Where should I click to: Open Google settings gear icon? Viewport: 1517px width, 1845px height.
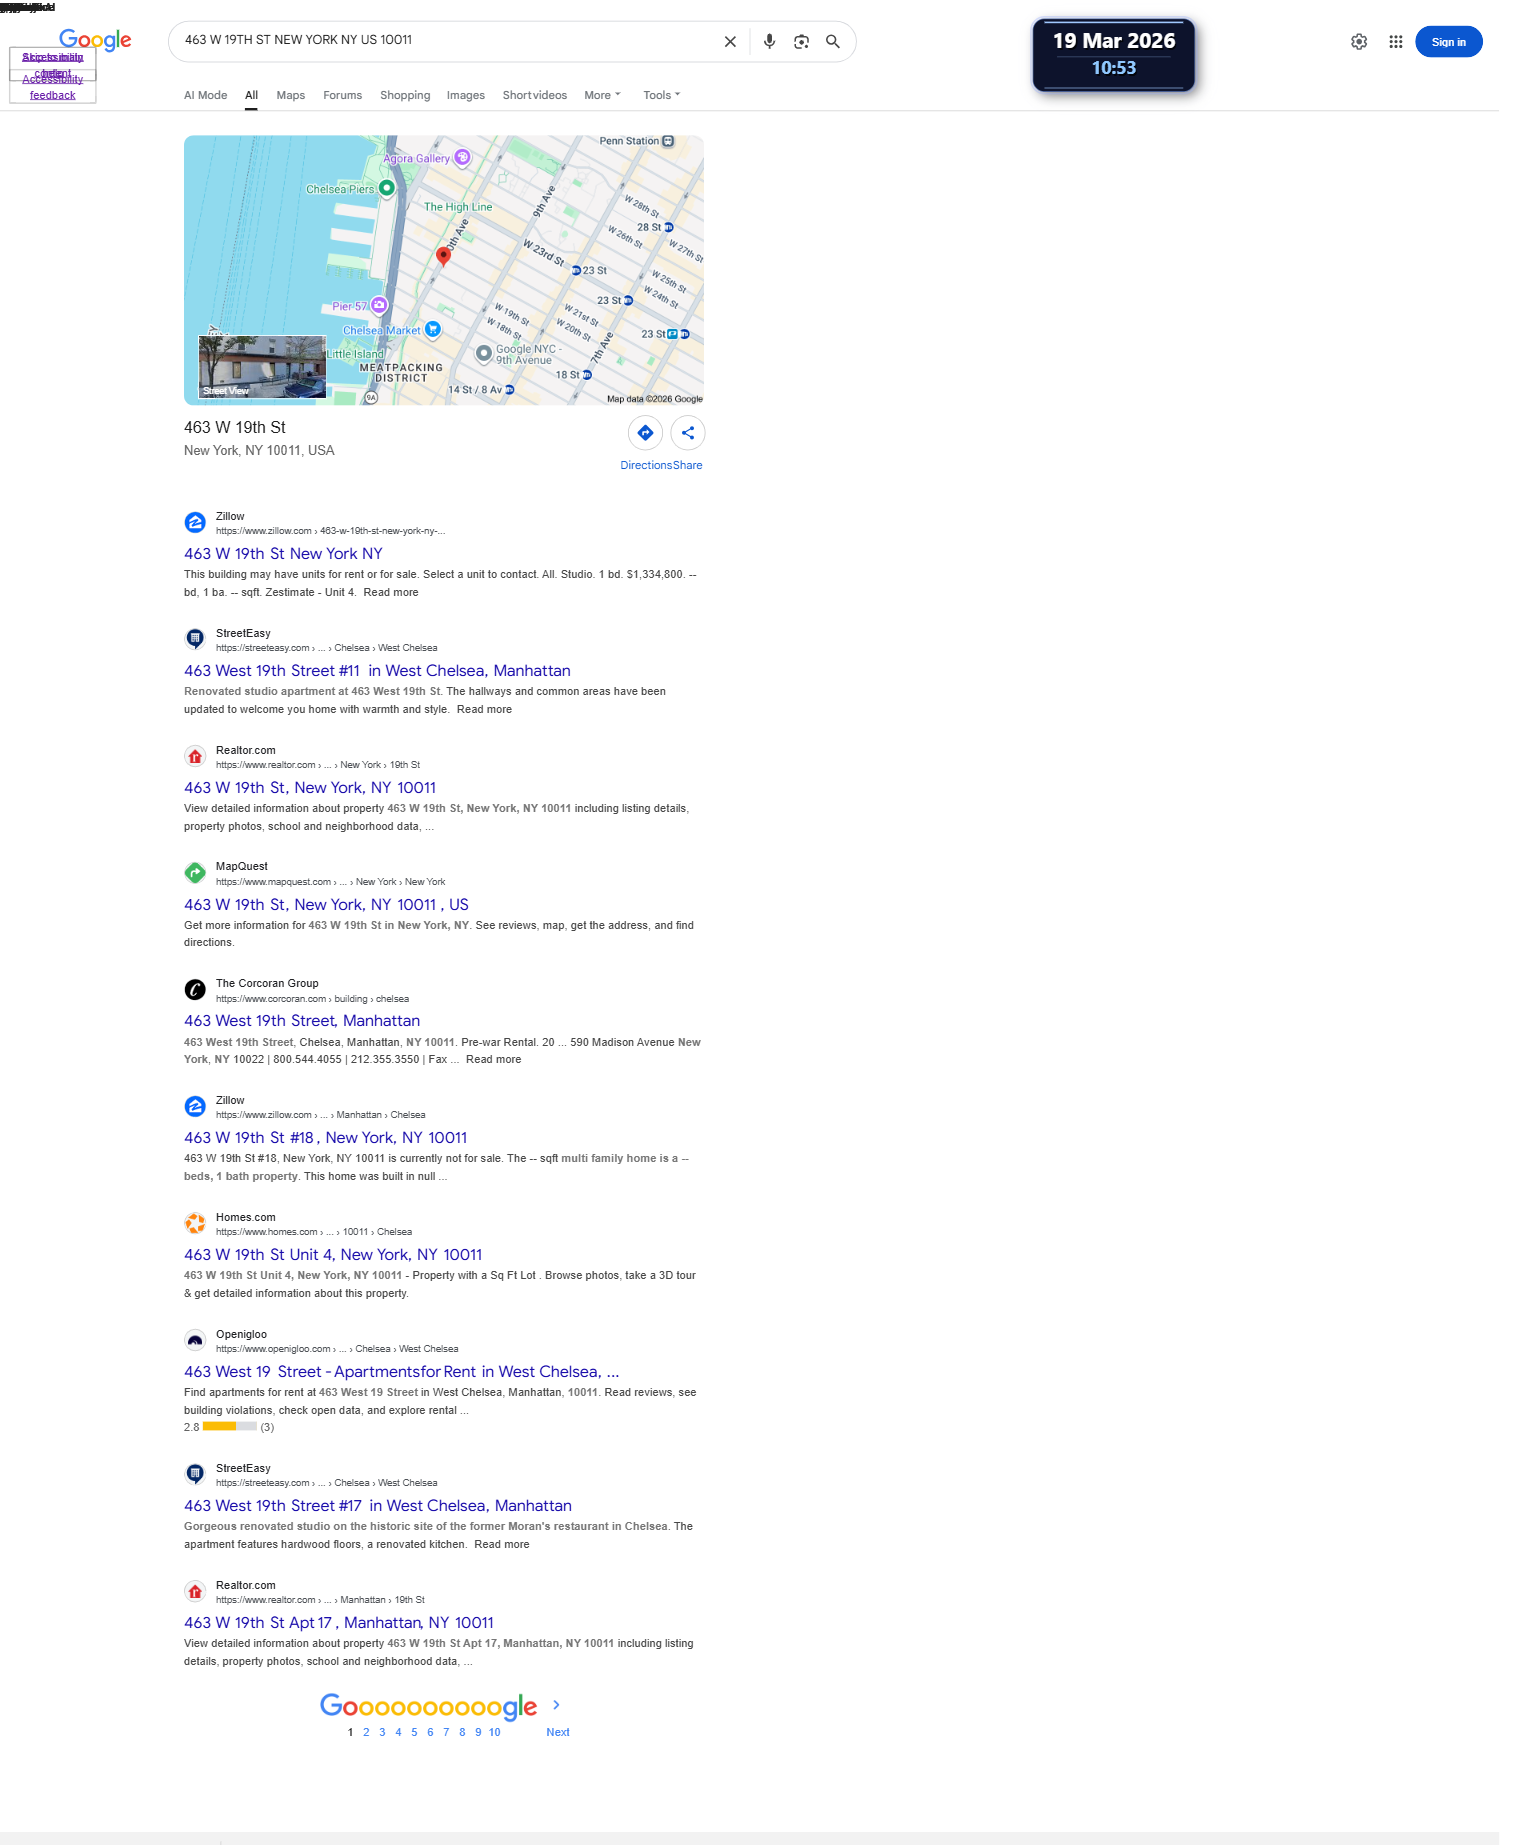tap(1359, 42)
